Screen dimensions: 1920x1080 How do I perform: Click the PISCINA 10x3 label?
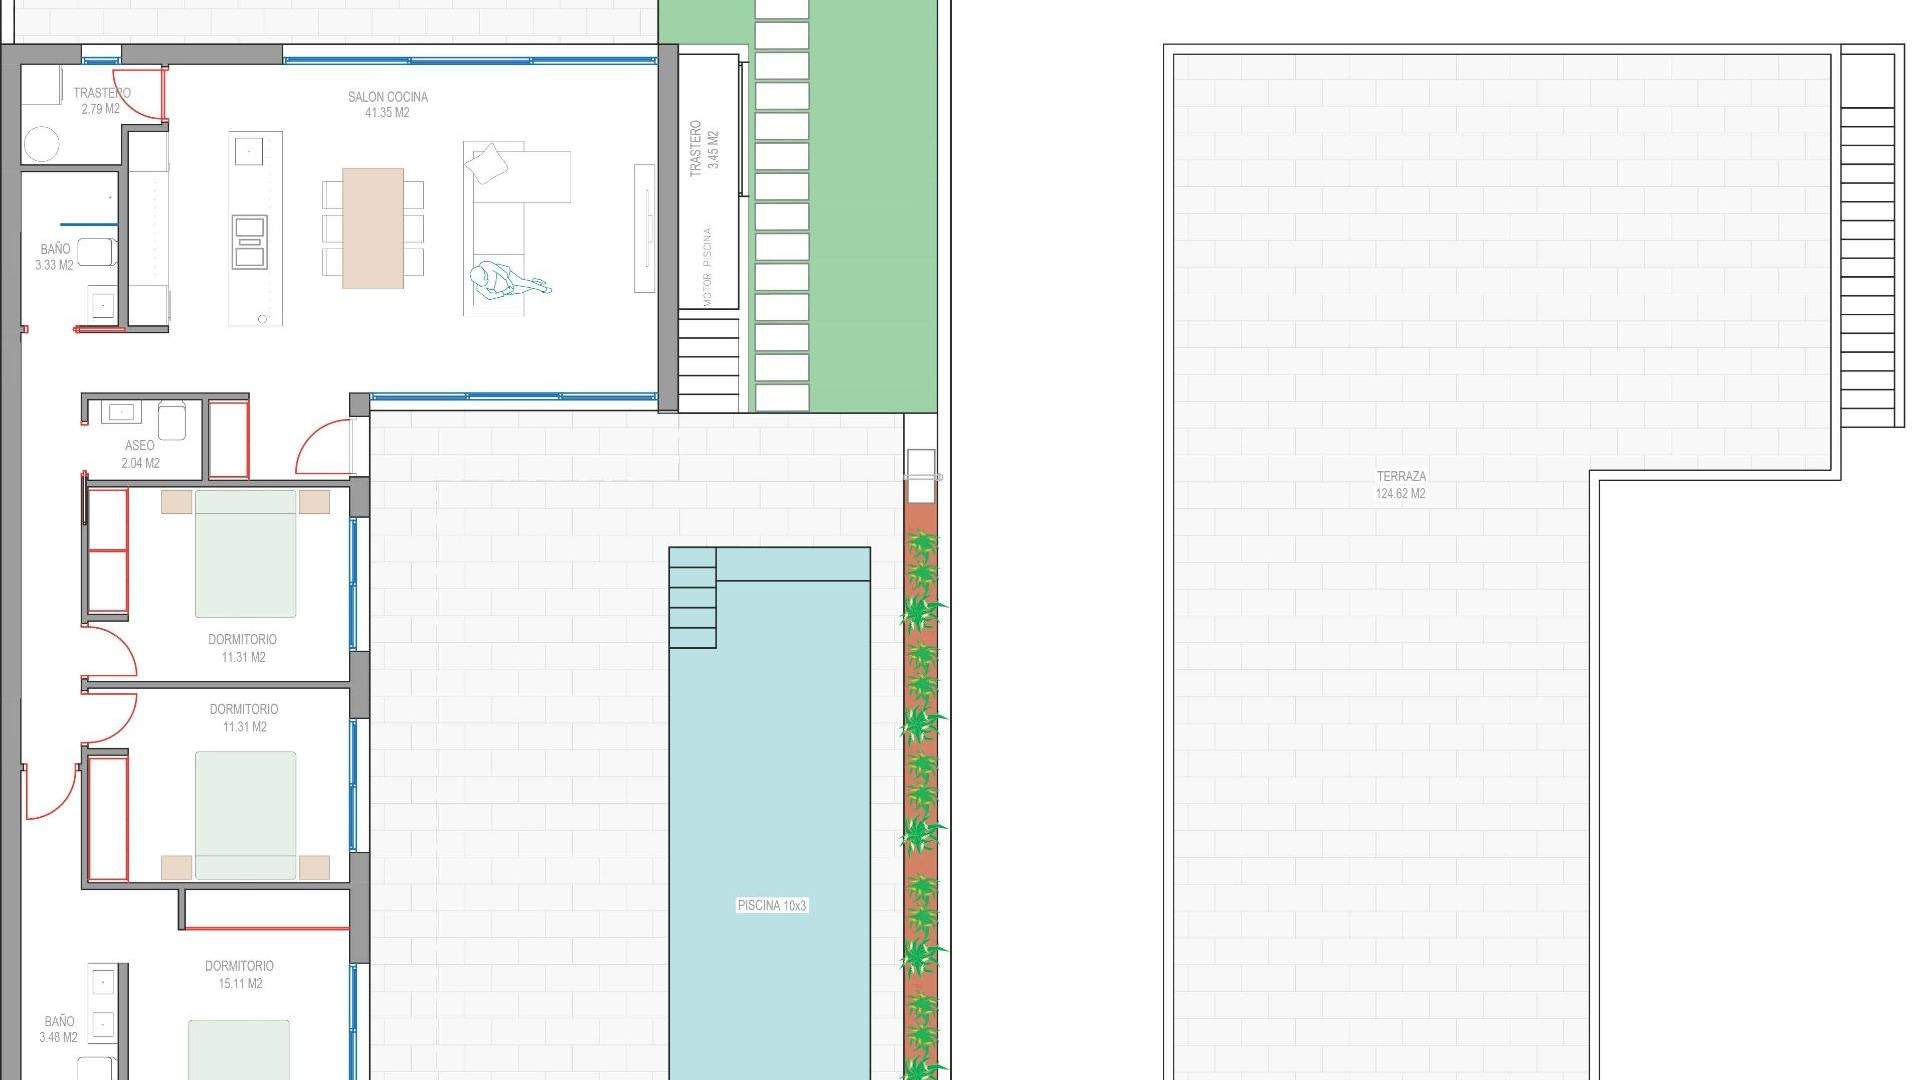click(x=771, y=905)
